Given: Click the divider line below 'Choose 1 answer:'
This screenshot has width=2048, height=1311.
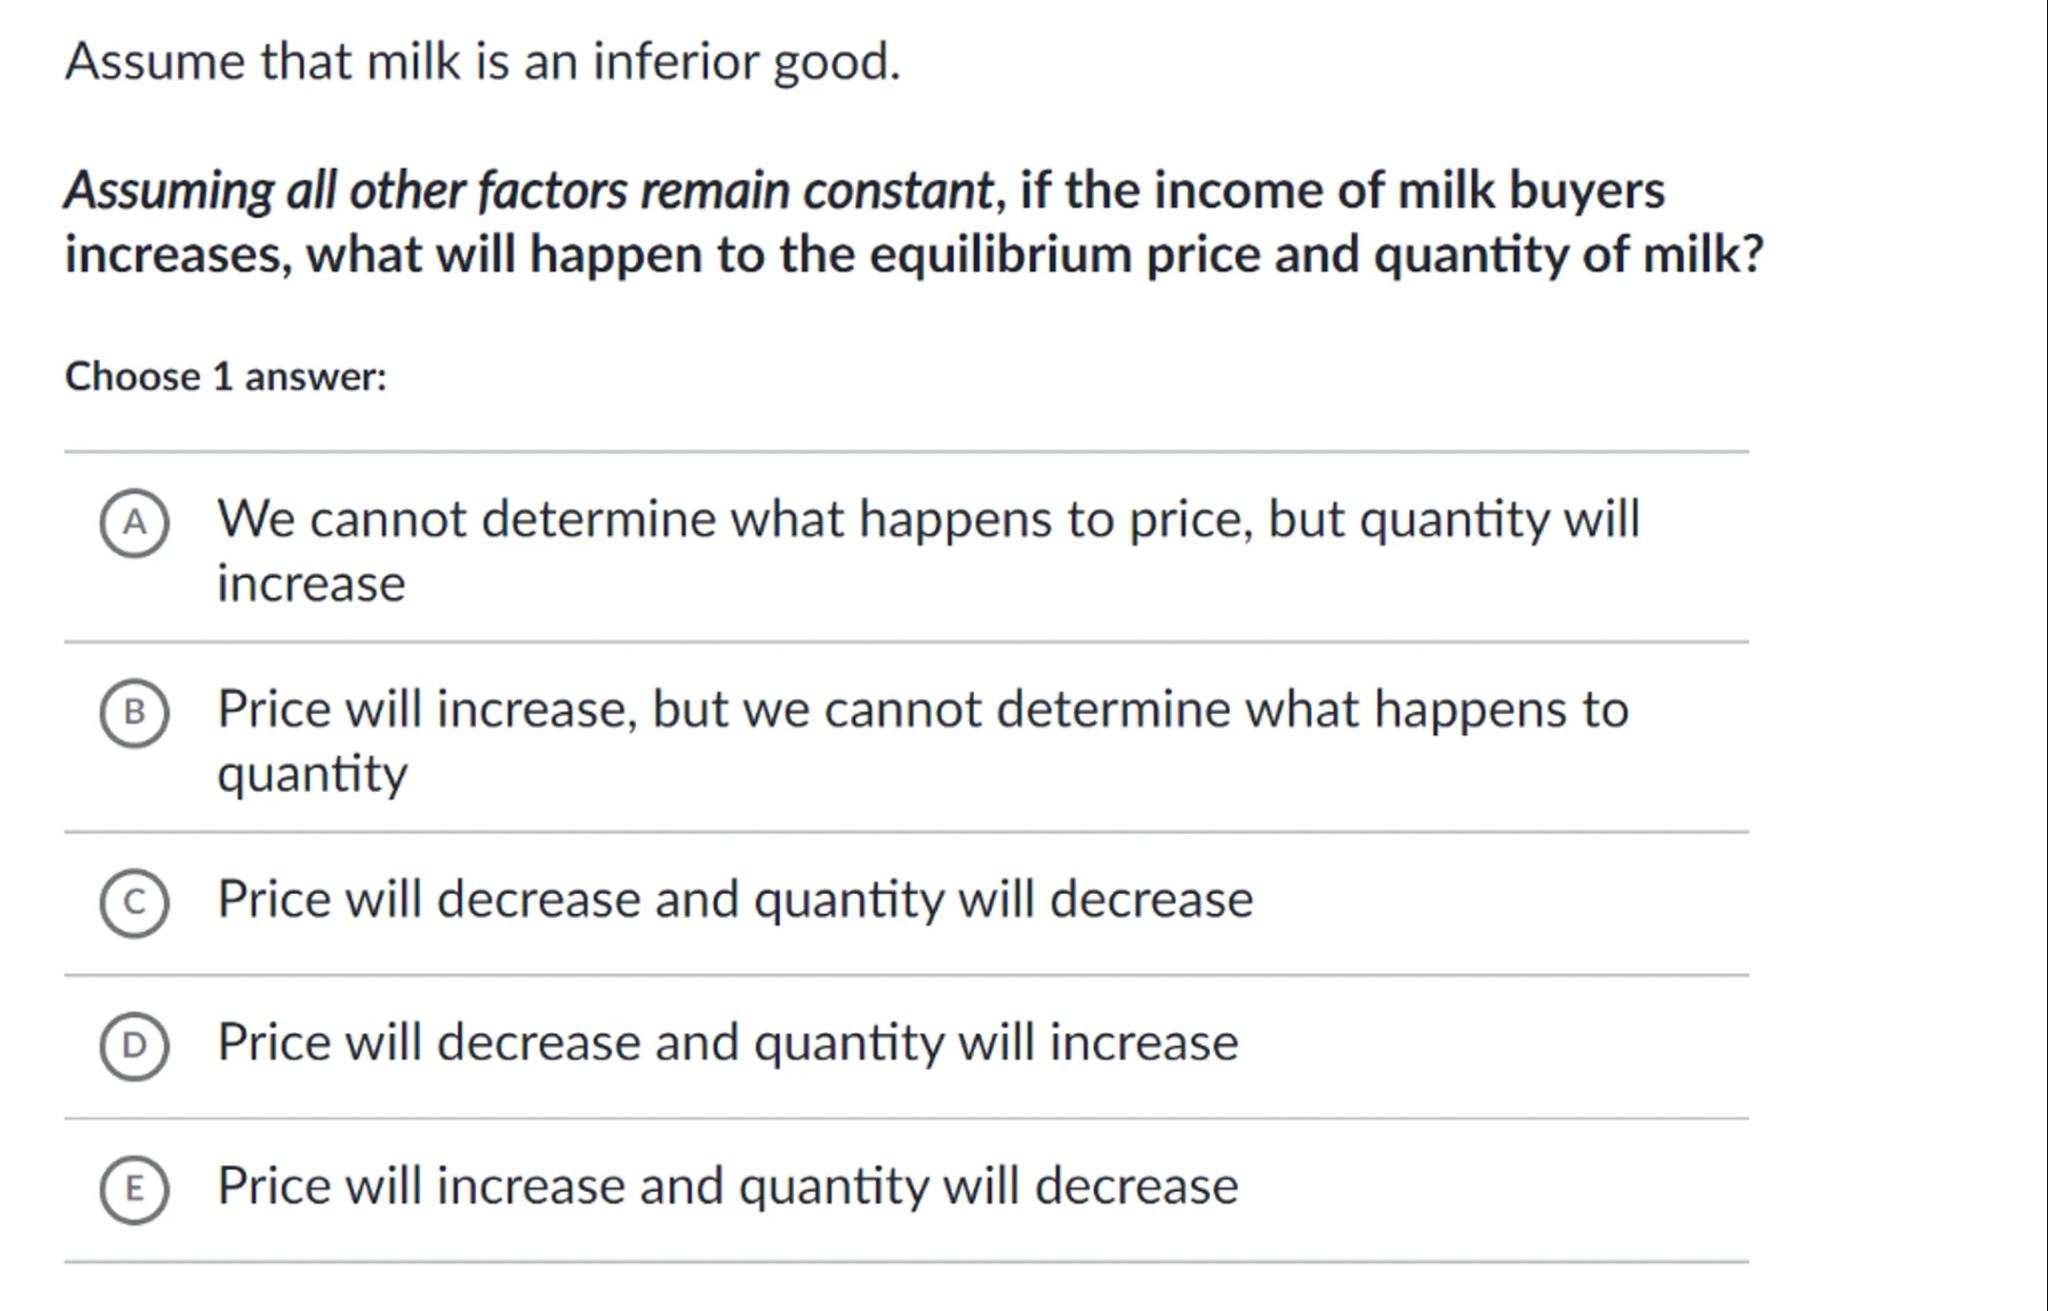Looking at the screenshot, I should tap(905, 451).
